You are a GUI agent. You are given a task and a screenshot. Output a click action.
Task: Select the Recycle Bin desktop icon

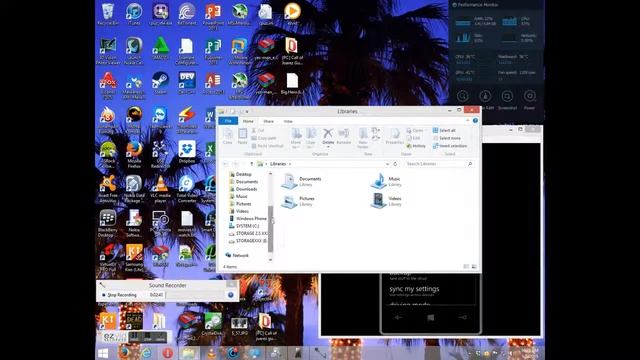click(108, 15)
